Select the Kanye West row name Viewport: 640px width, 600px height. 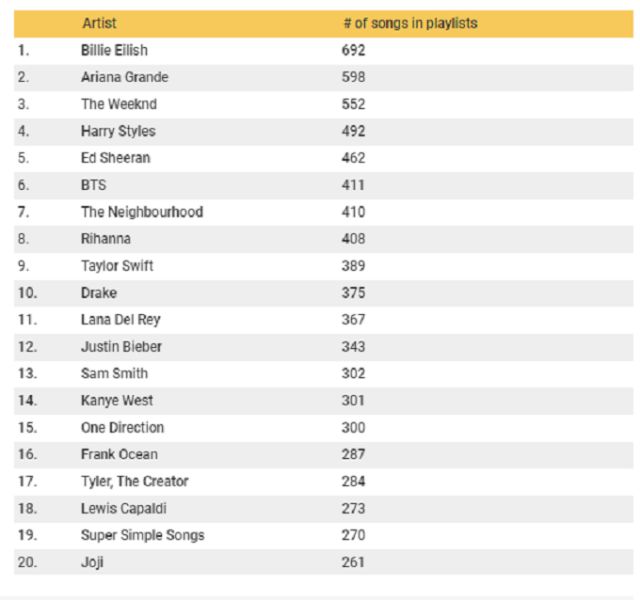pyautogui.click(x=117, y=401)
